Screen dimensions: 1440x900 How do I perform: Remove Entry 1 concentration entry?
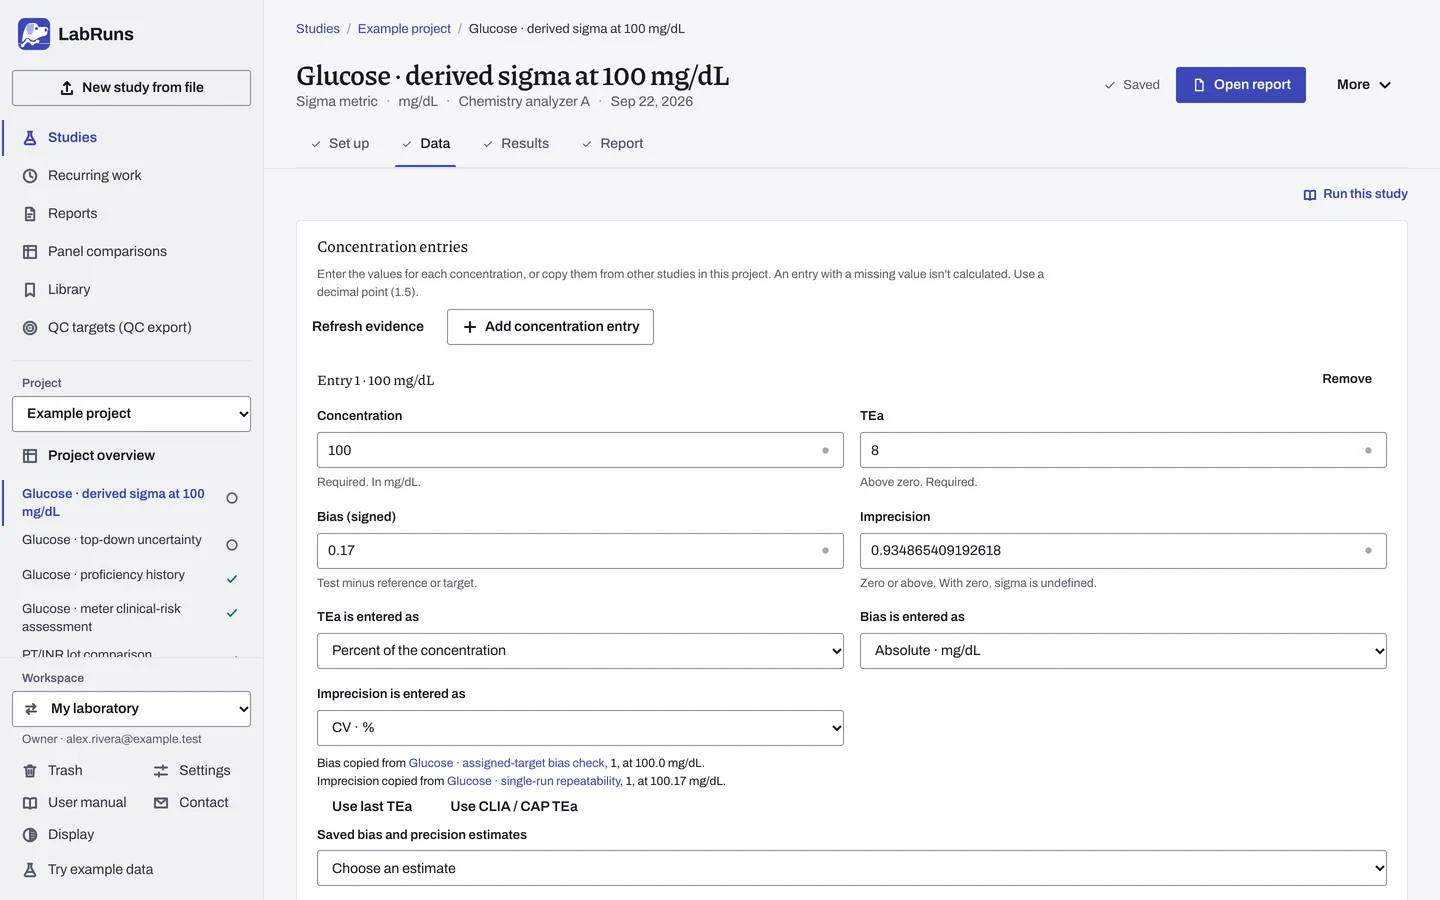pos(1347,379)
